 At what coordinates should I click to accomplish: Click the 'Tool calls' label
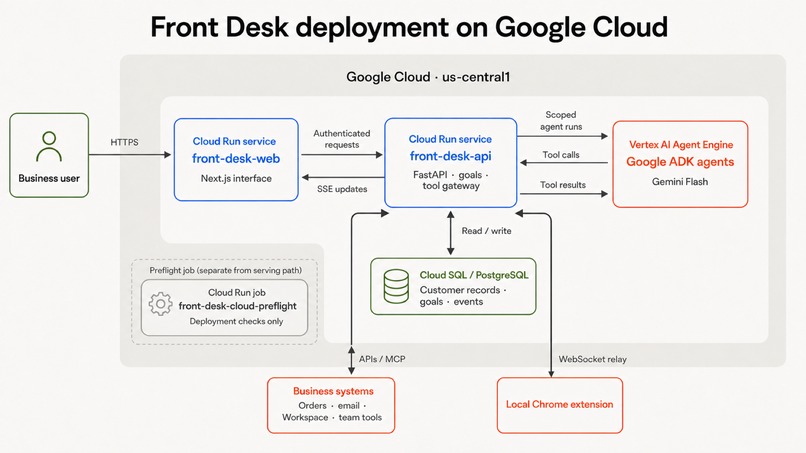tap(561, 155)
